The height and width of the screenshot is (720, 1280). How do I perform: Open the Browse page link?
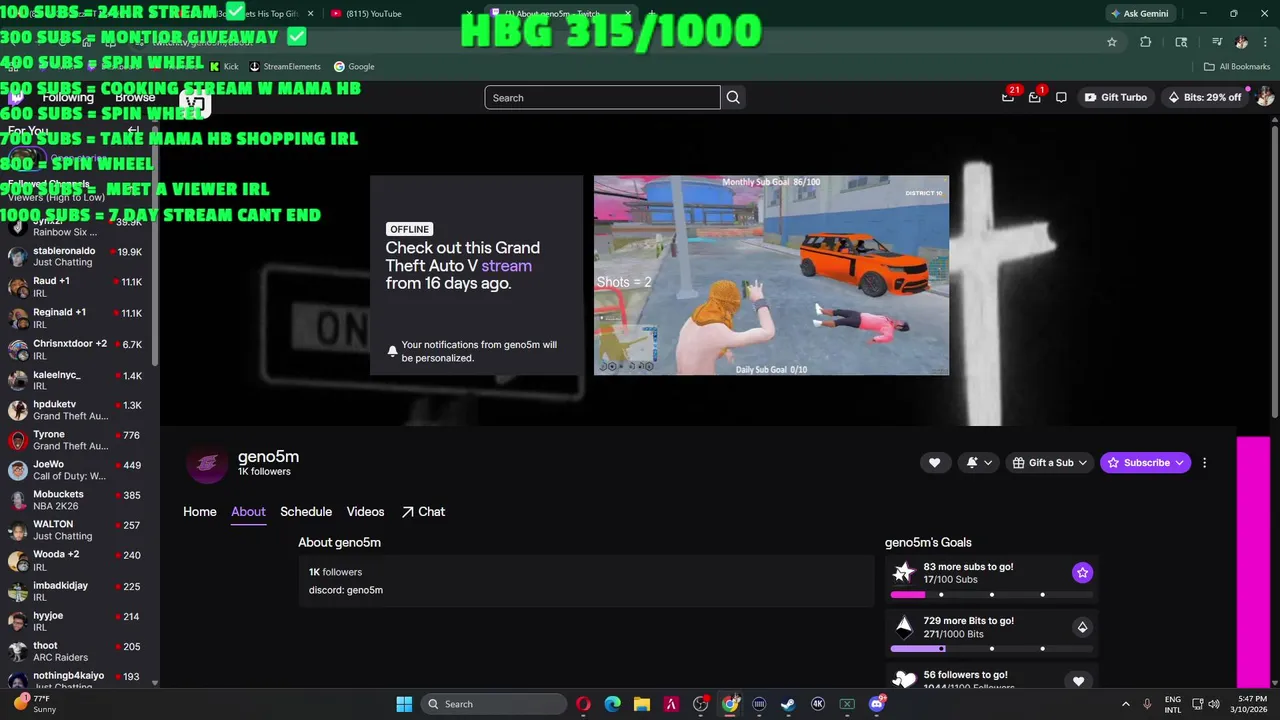point(135,97)
